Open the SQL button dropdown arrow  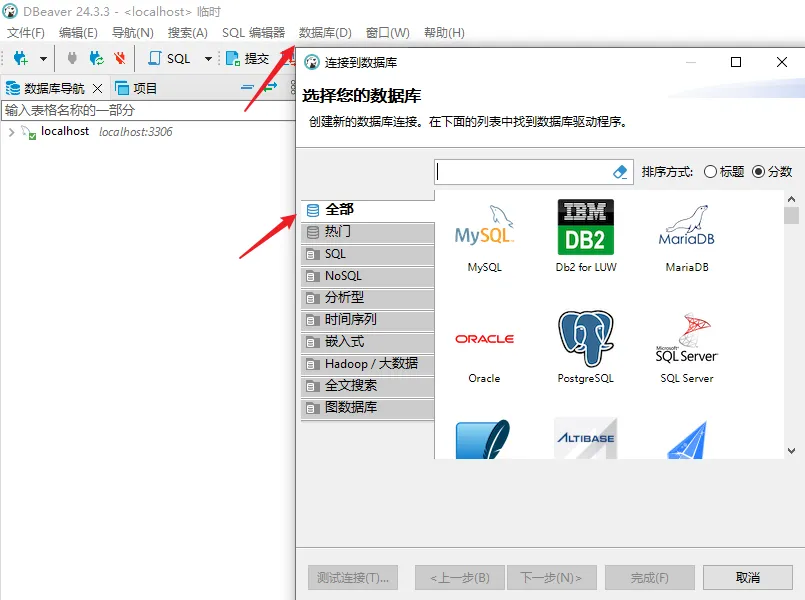pos(208,59)
